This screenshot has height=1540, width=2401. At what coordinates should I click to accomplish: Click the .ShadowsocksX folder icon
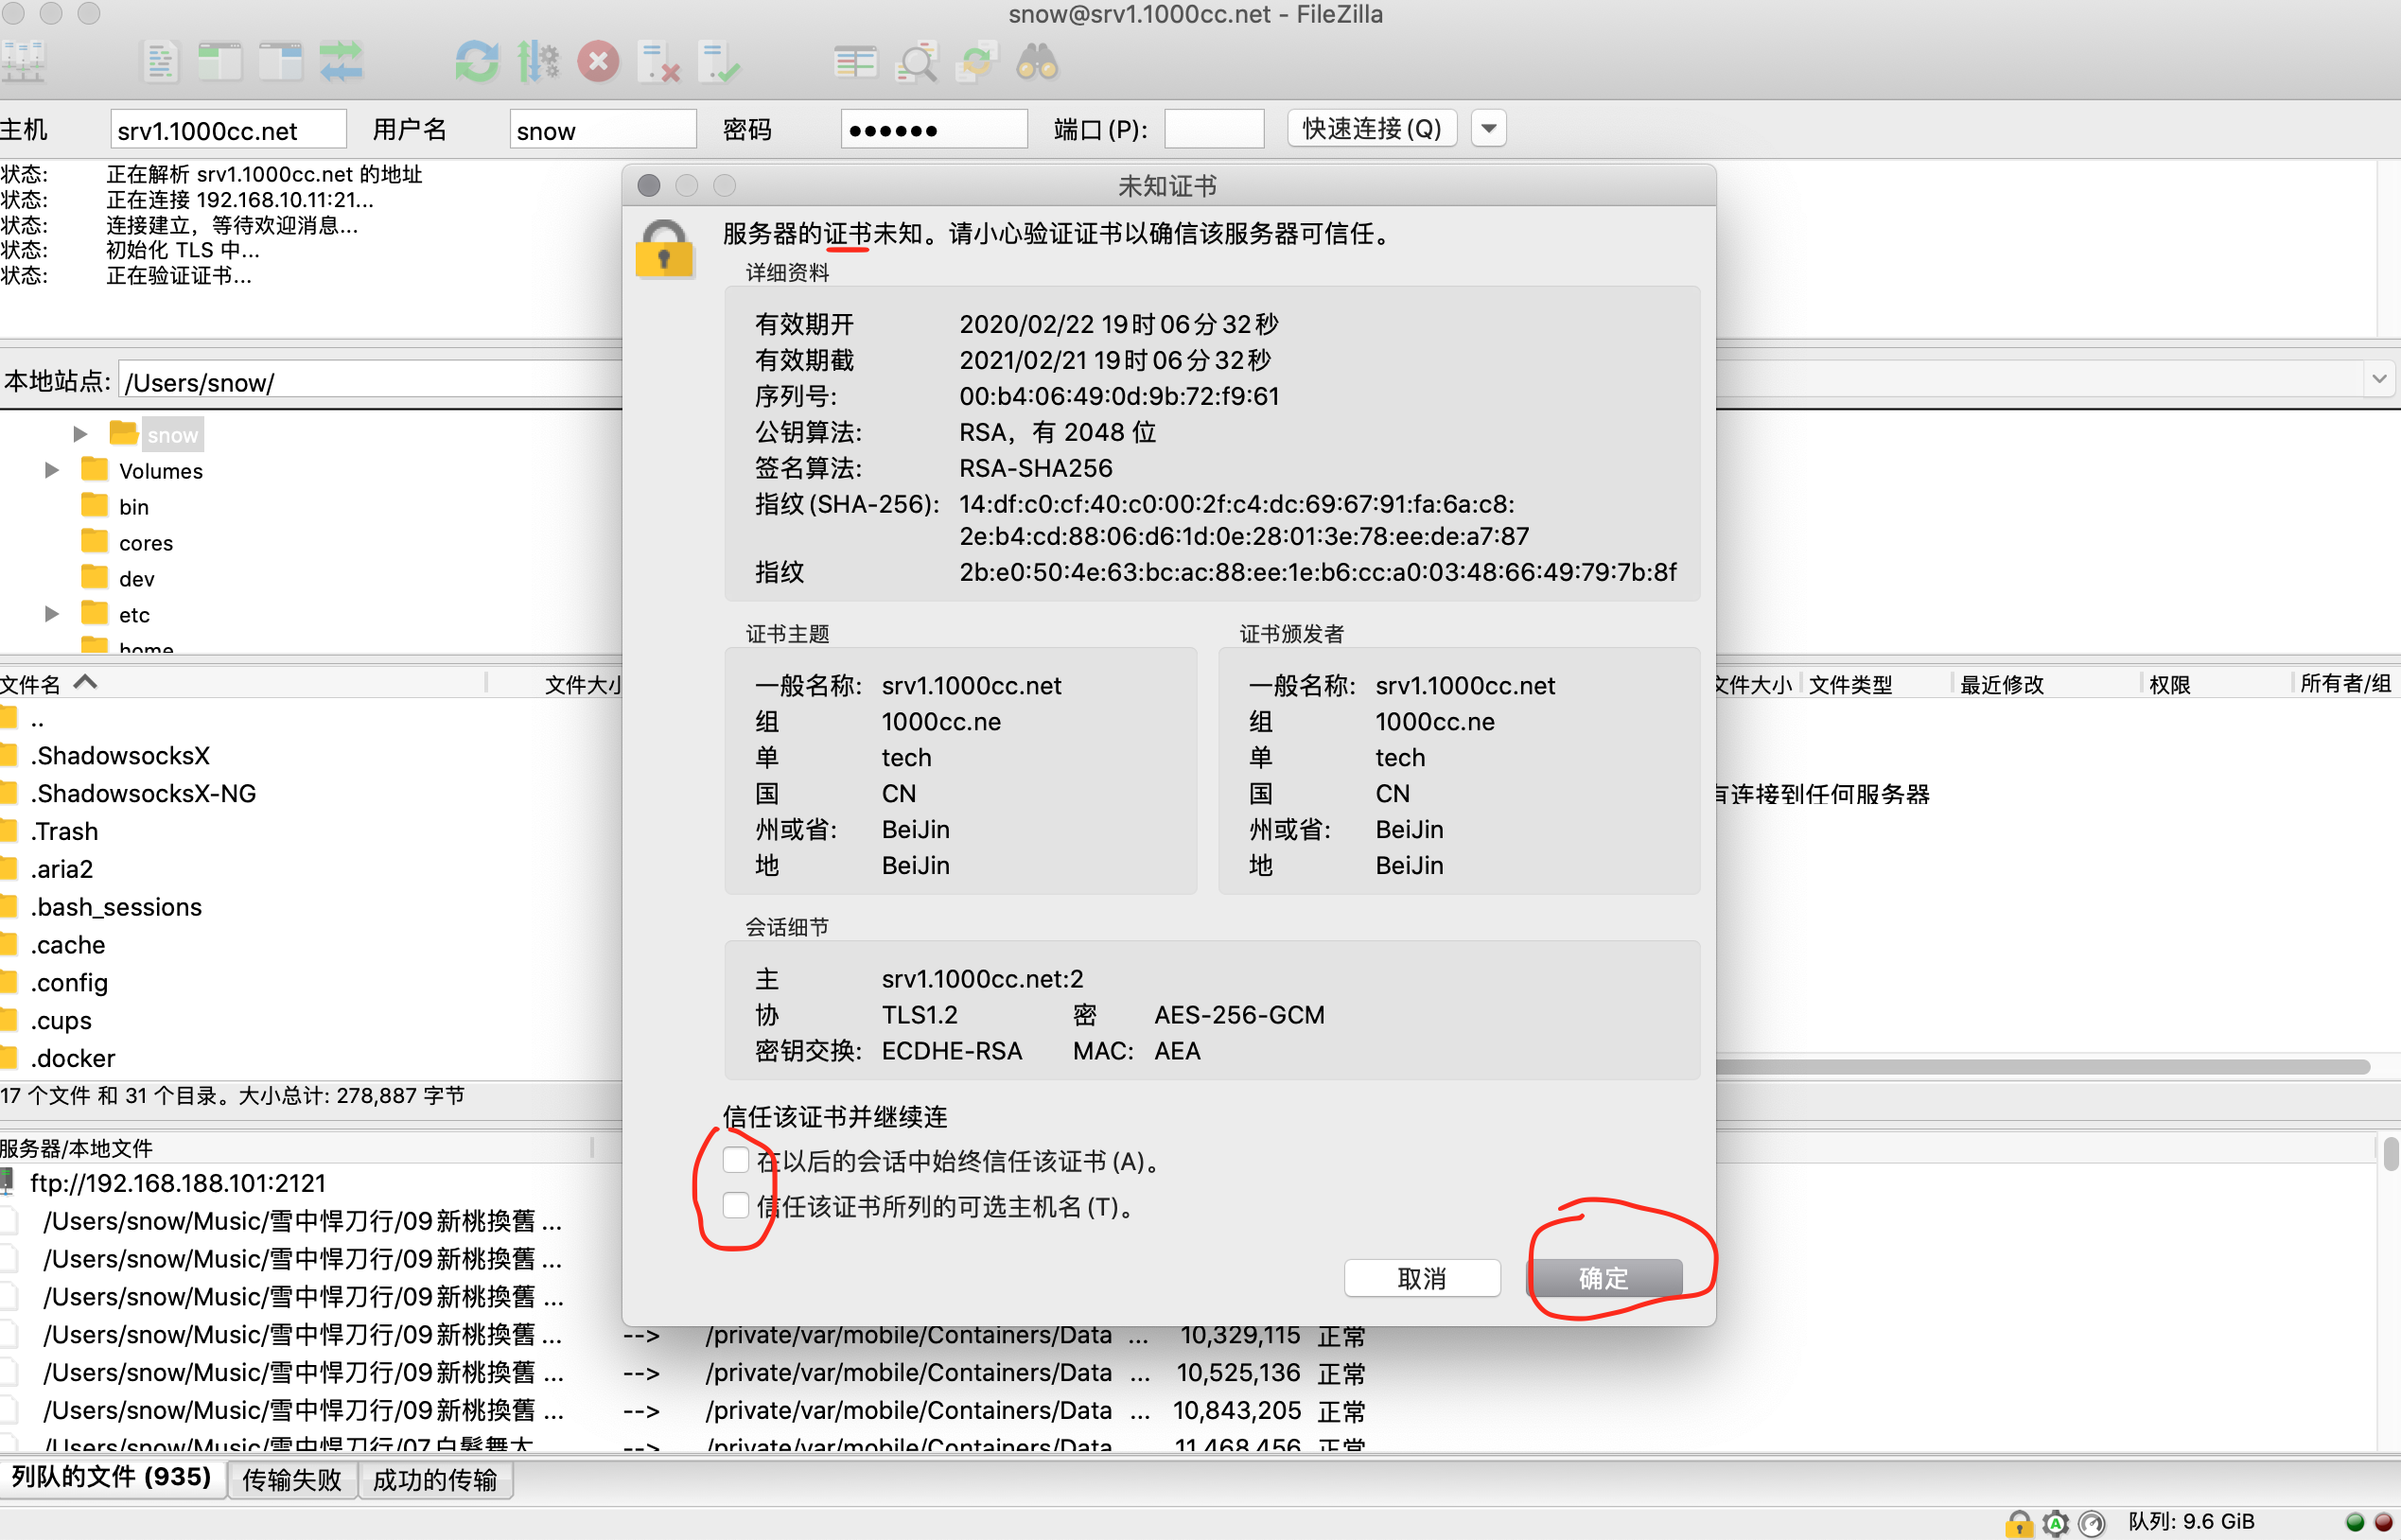(9, 755)
